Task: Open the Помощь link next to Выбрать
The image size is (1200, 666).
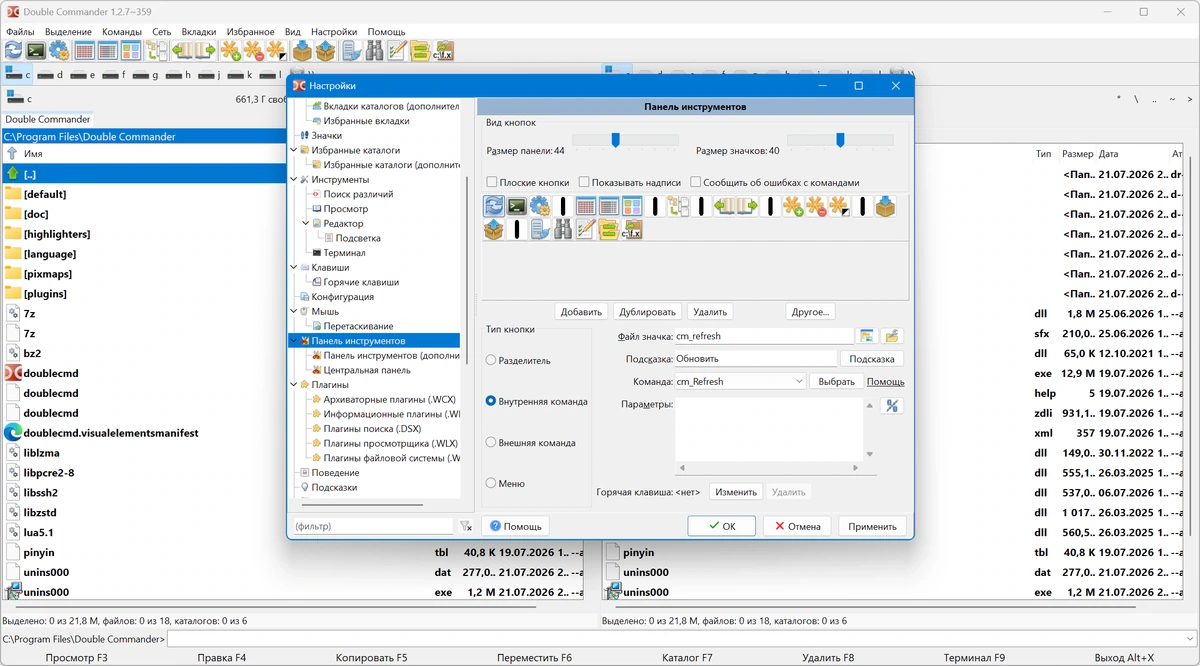Action: click(885, 382)
